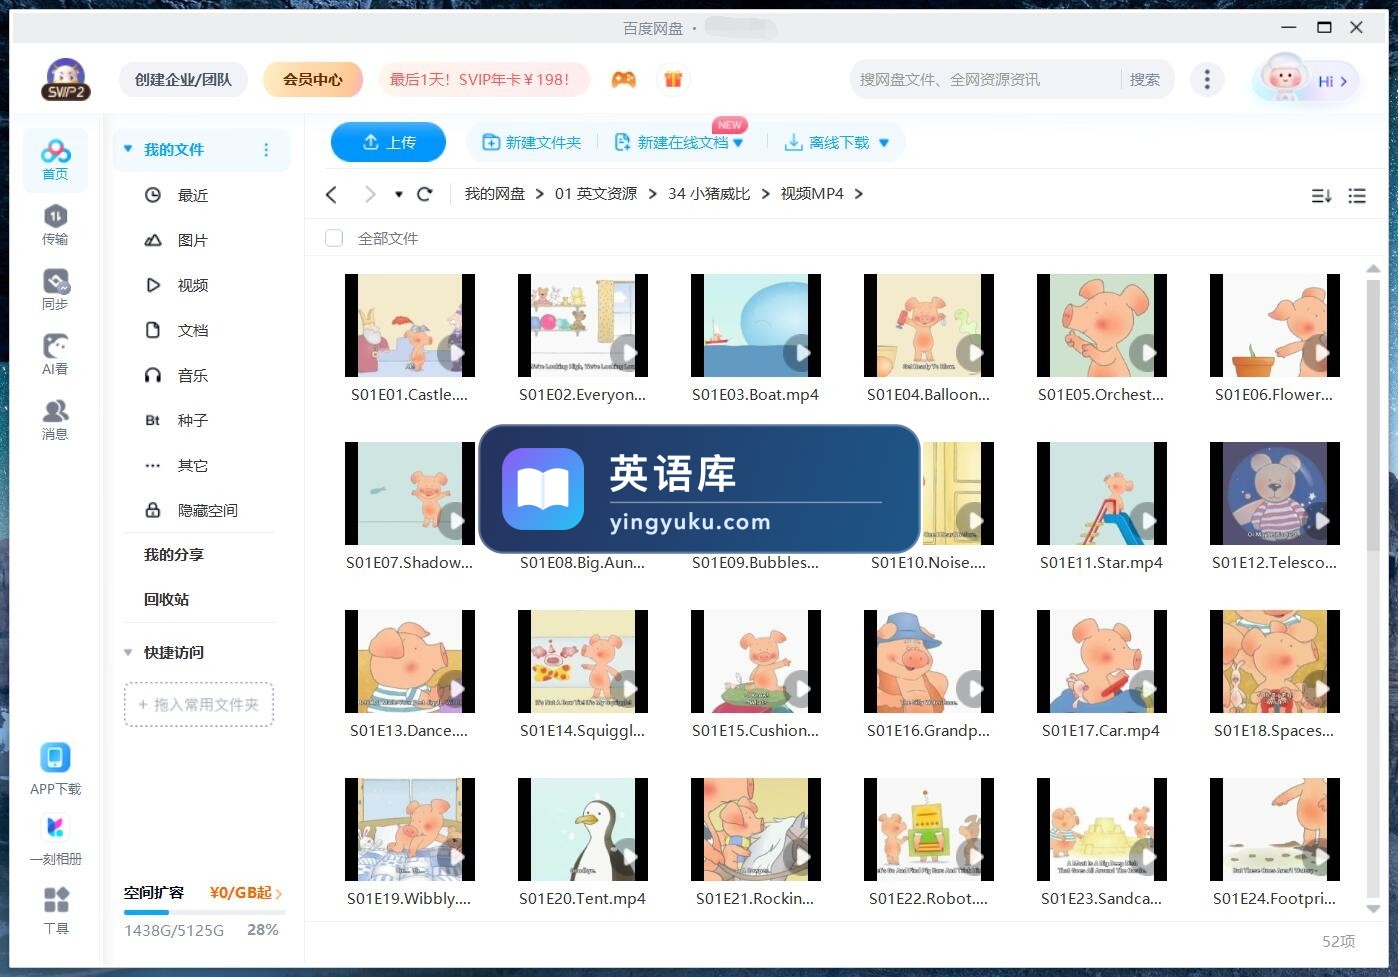
Task: Open 我的分享 my shares
Action: coord(174,554)
